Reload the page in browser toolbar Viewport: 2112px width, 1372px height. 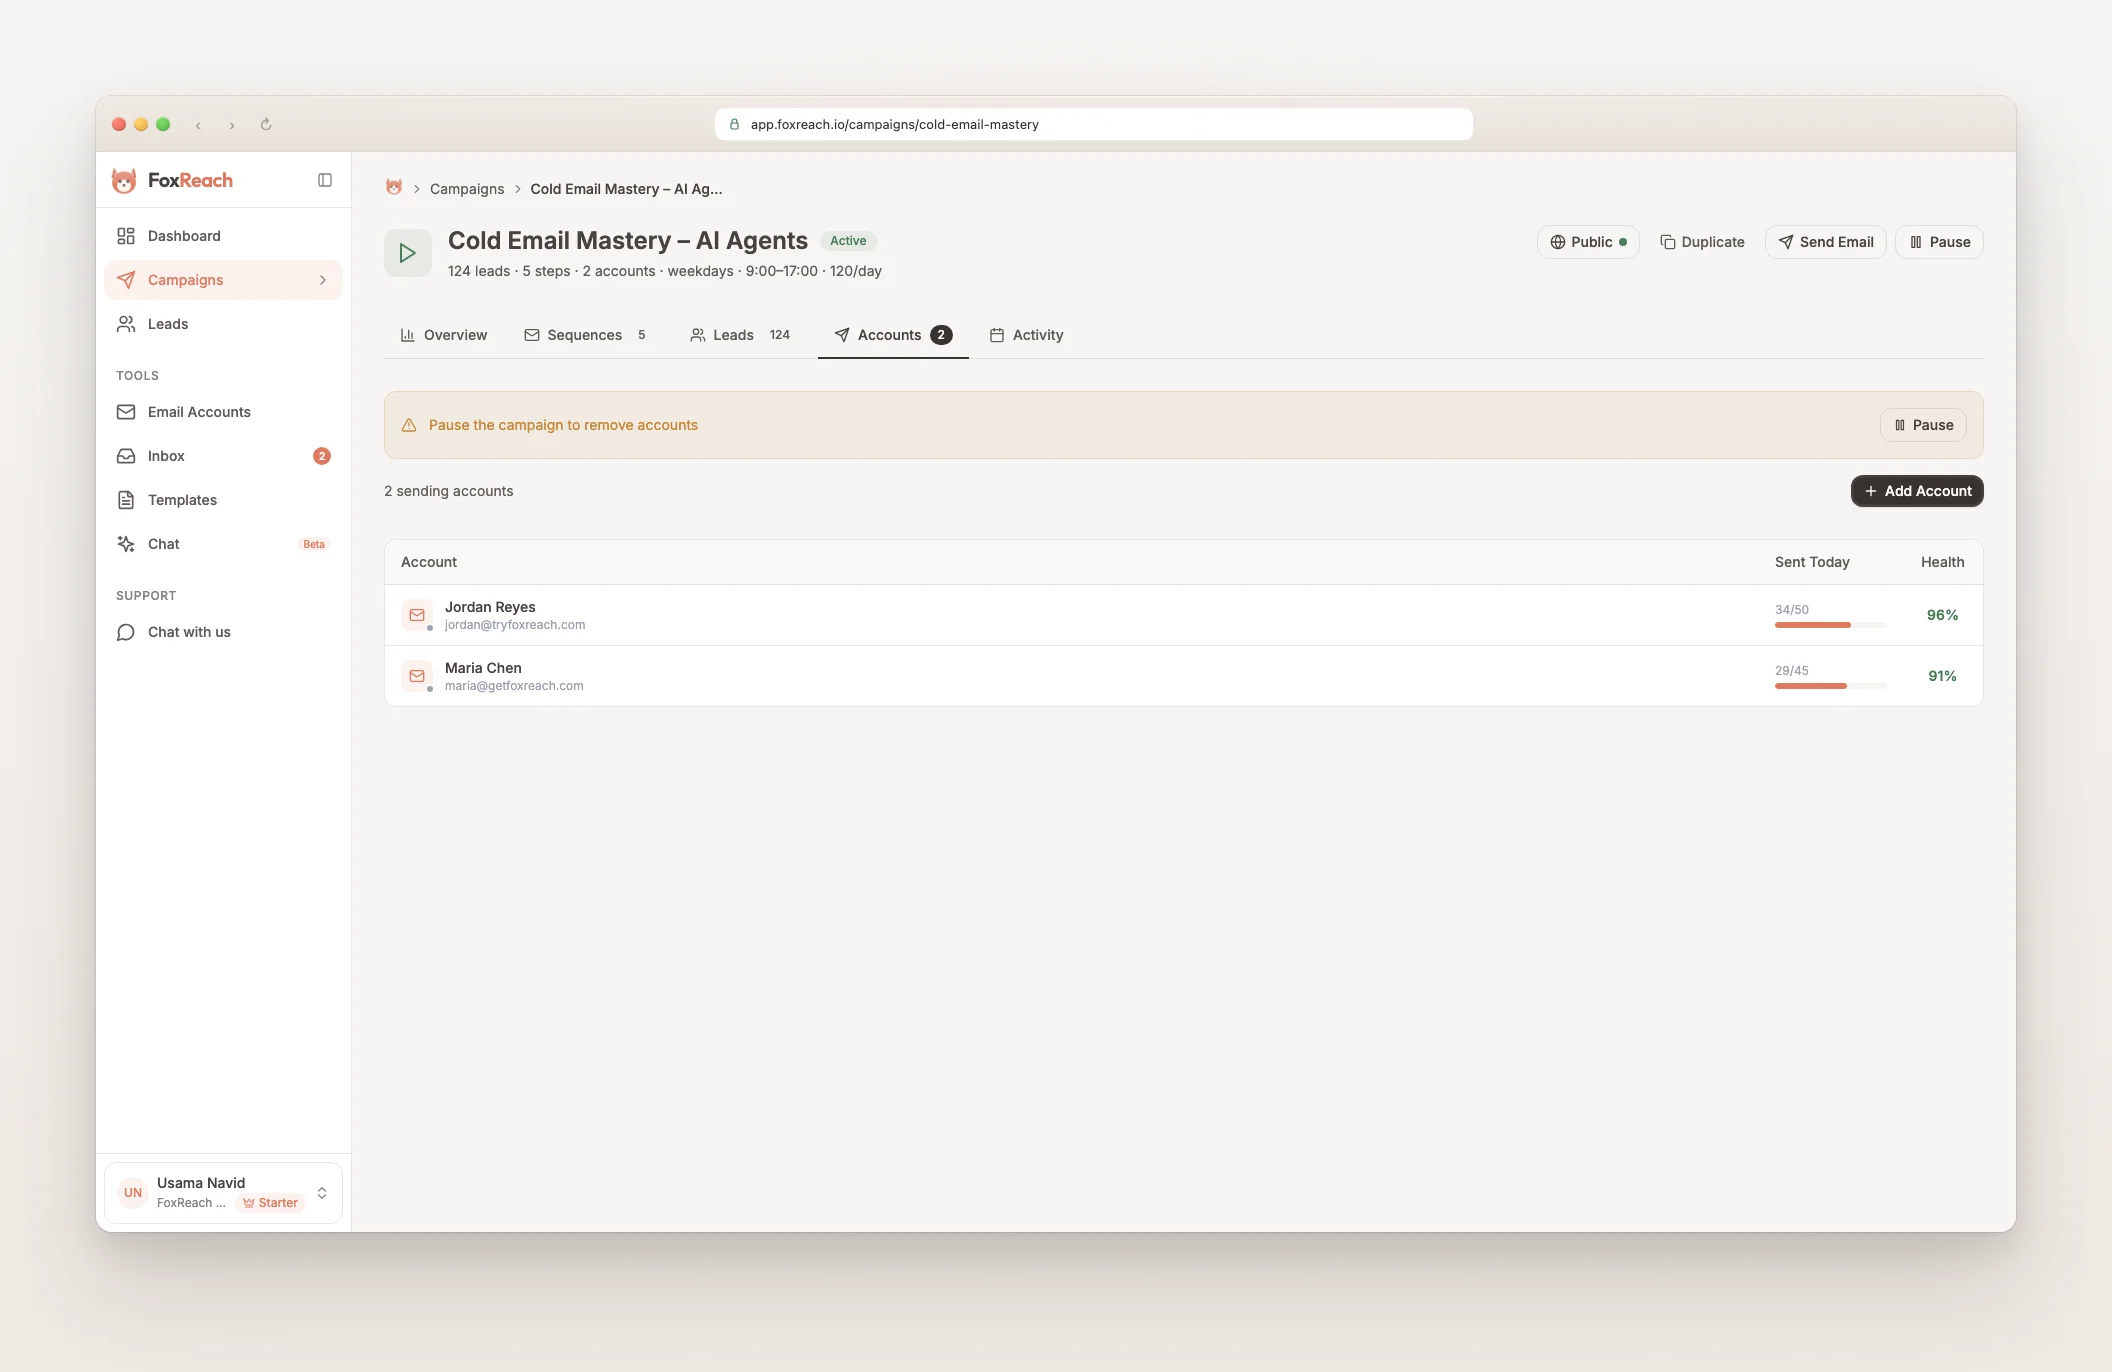266,125
